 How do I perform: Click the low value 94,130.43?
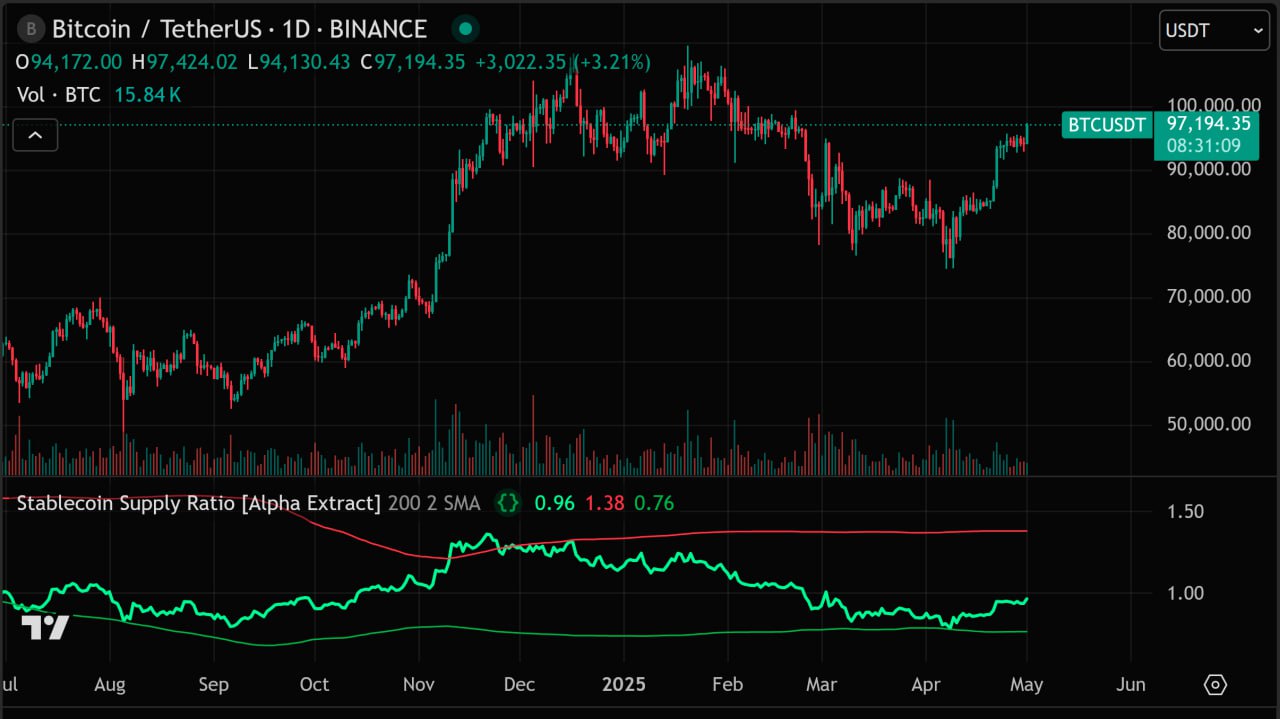coord(305,62)
